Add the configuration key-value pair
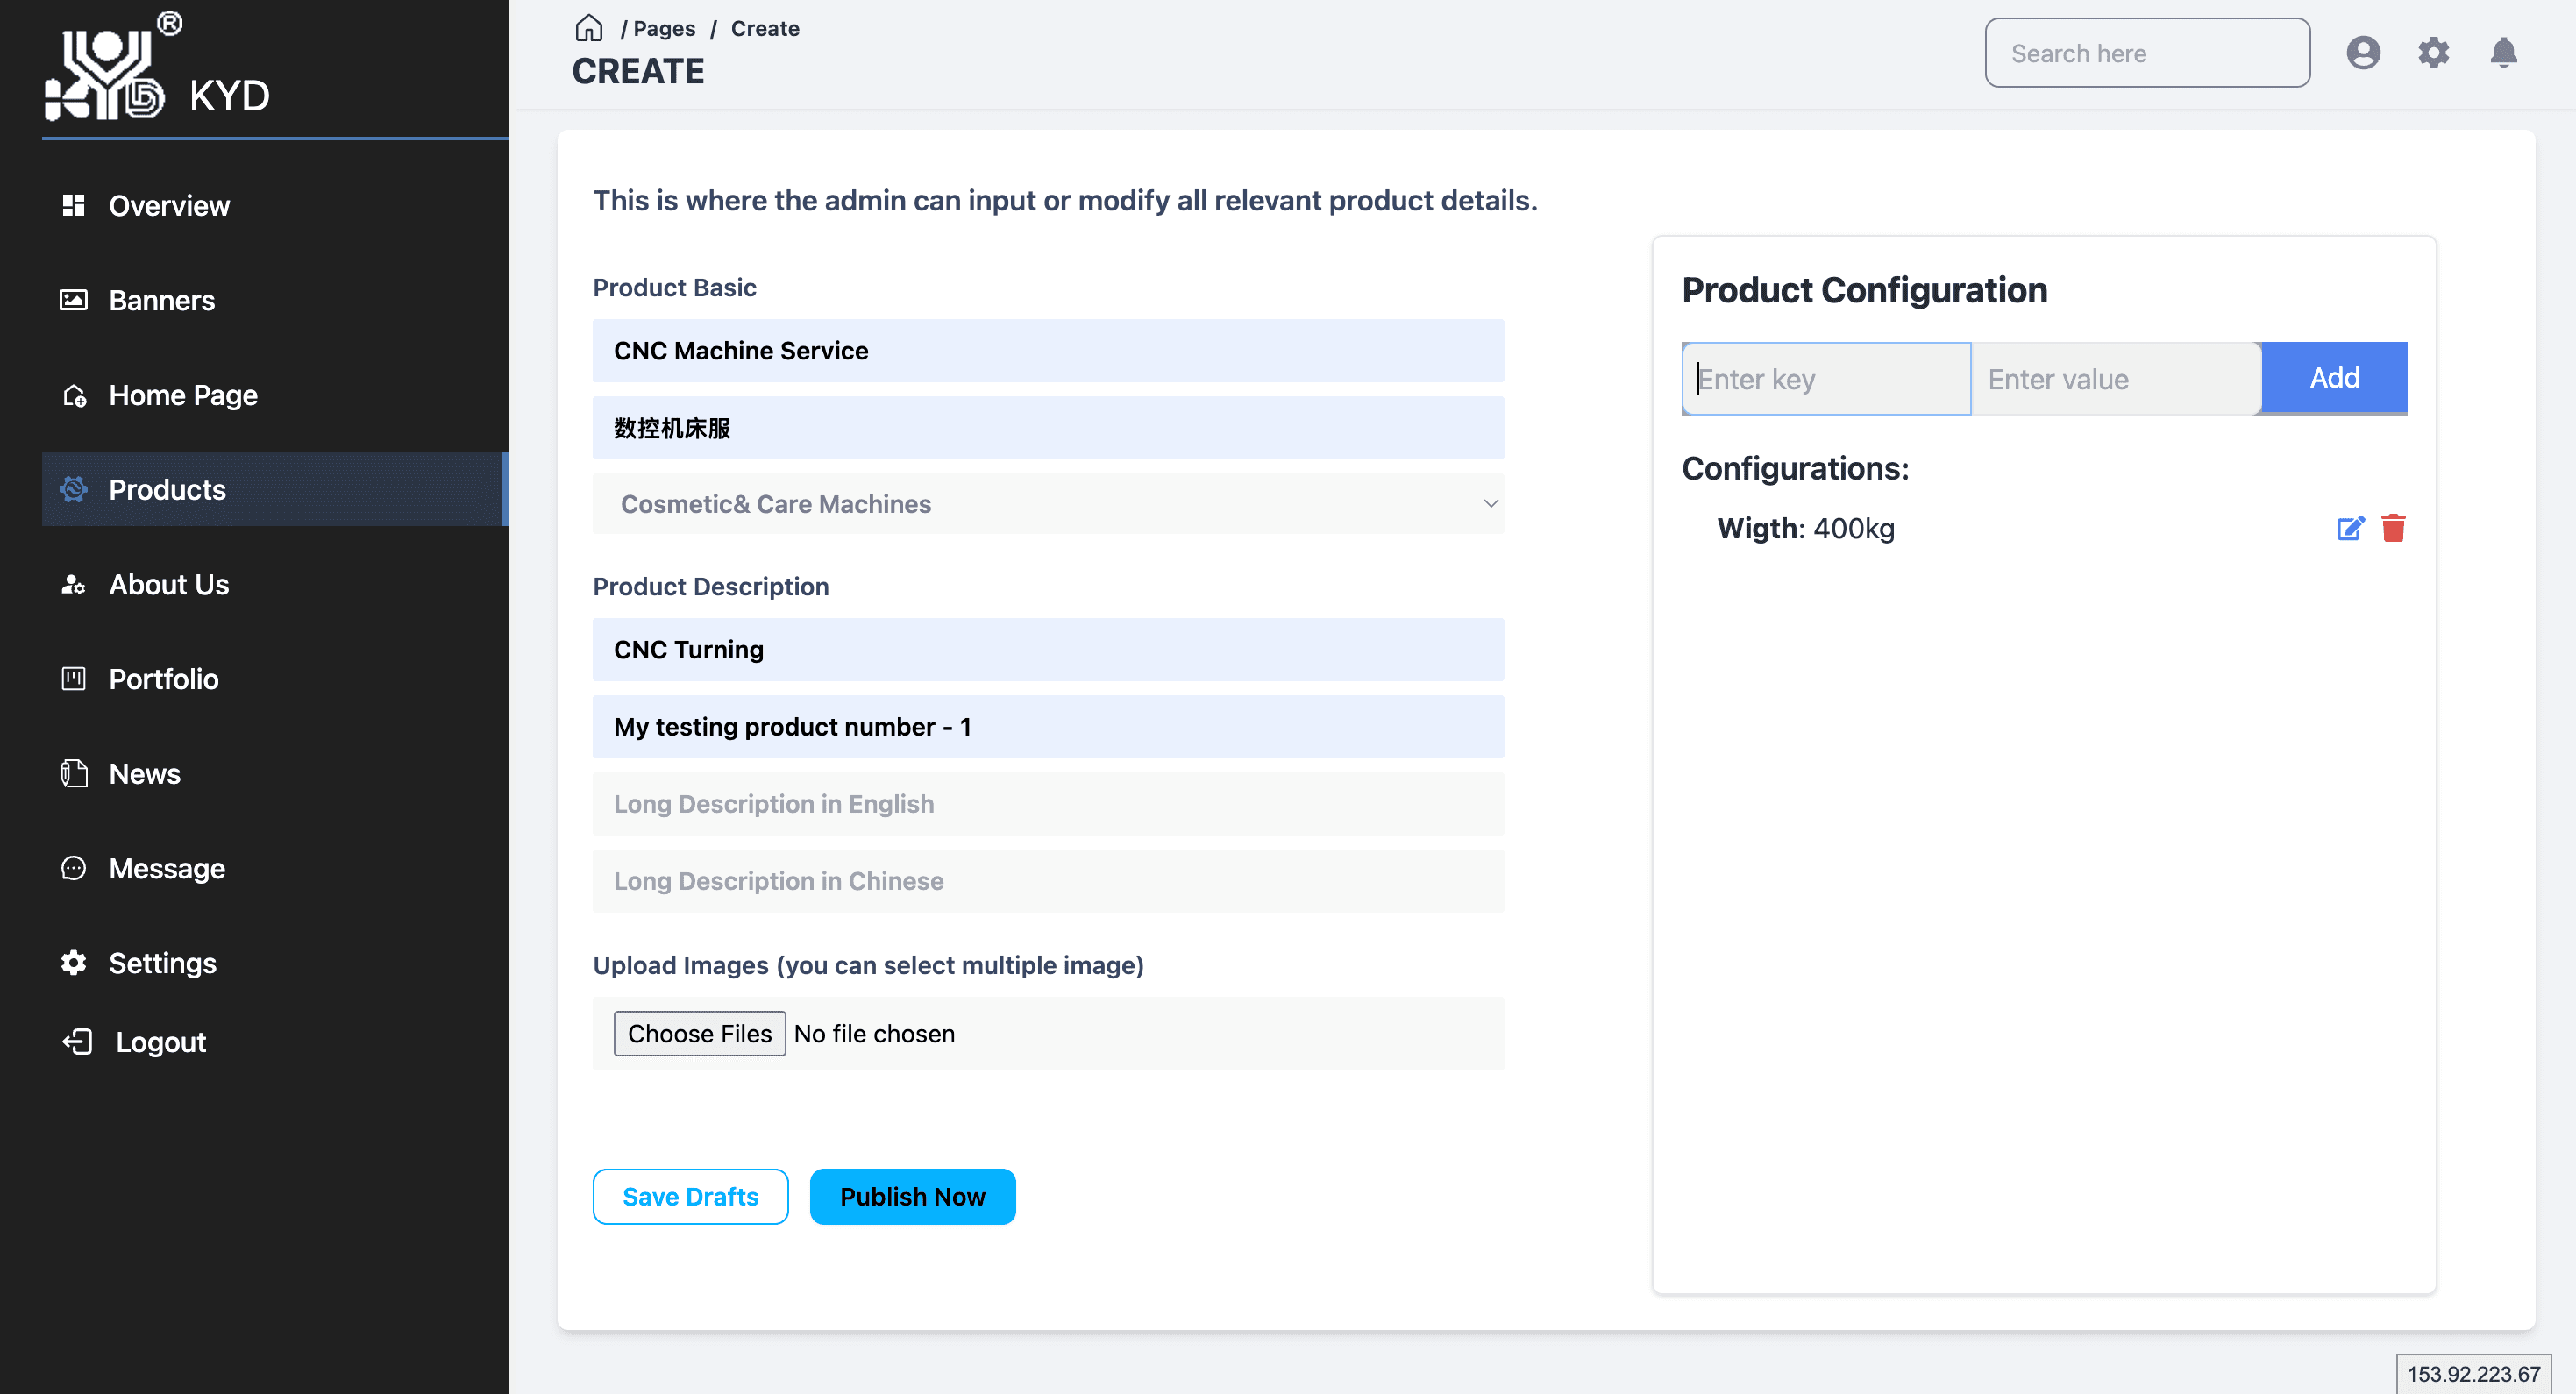 click(2333, 378)
